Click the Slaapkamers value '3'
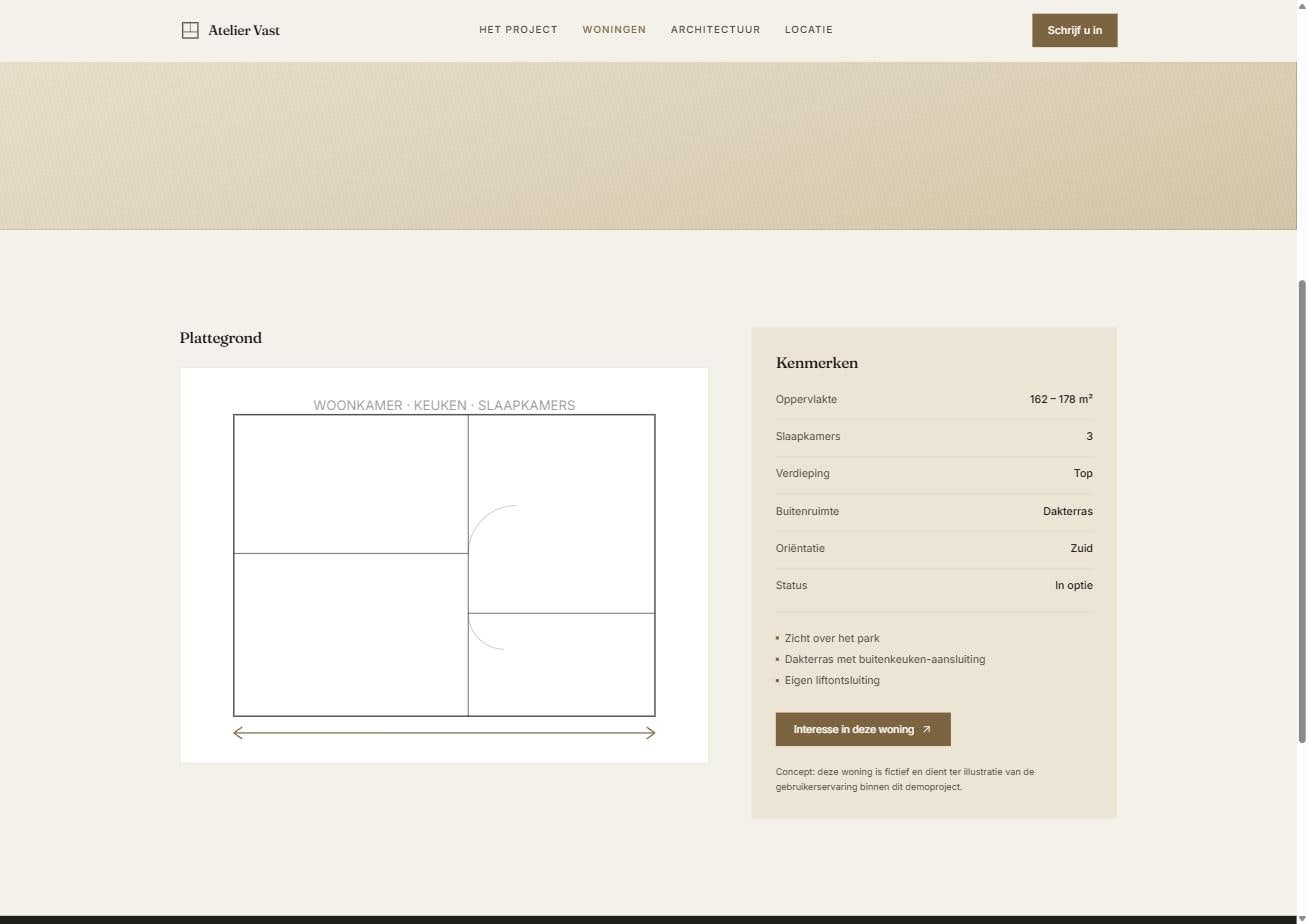Image resolution: width=1308 pixels, height=924 pixels. click(1089, 436)
